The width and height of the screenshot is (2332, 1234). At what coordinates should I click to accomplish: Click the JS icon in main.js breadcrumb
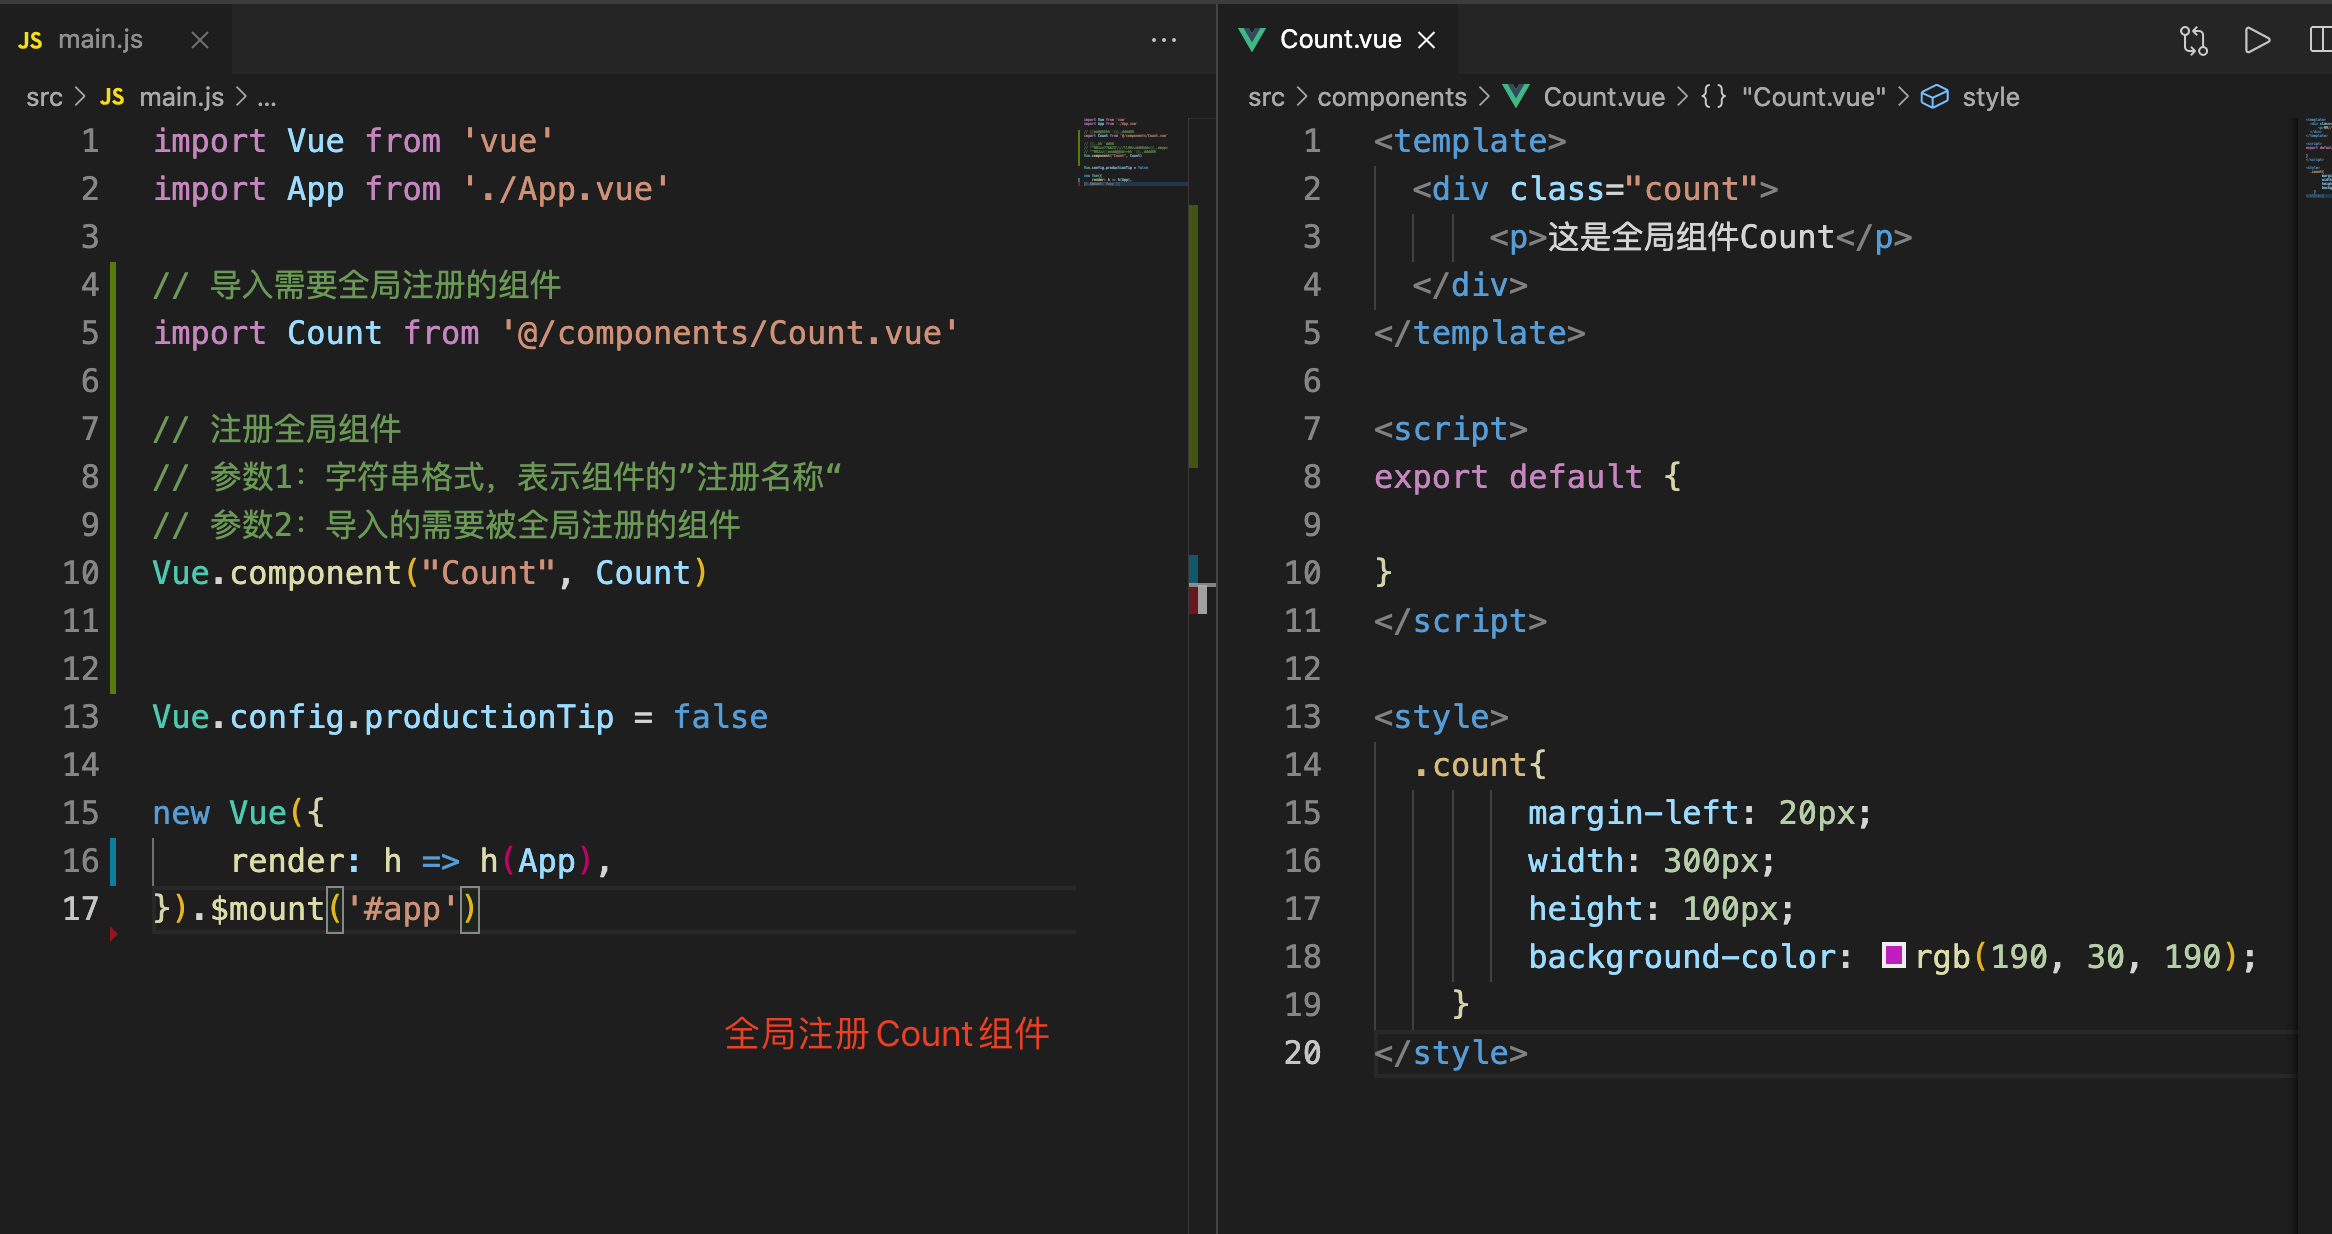[x=112, y=97]
